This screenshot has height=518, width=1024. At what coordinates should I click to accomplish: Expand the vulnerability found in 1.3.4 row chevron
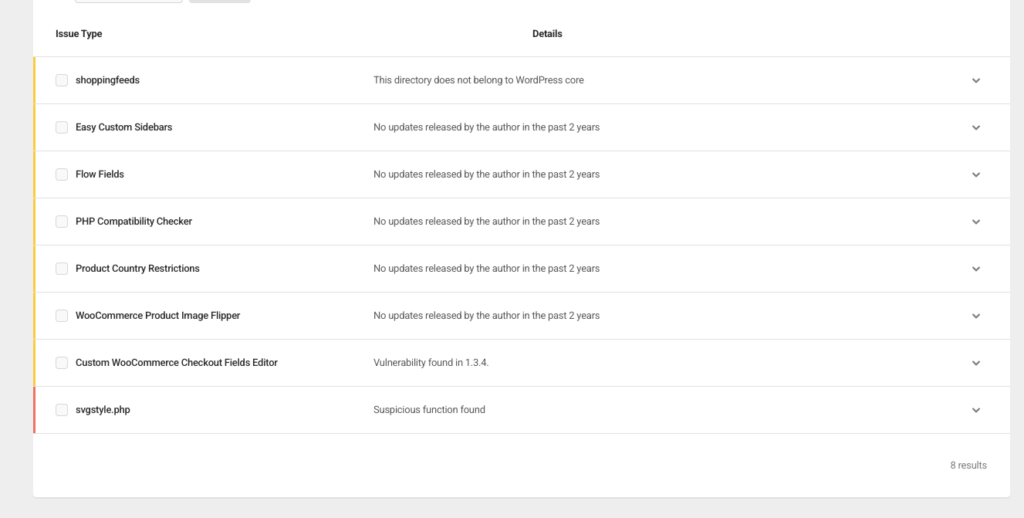[976, 363]
